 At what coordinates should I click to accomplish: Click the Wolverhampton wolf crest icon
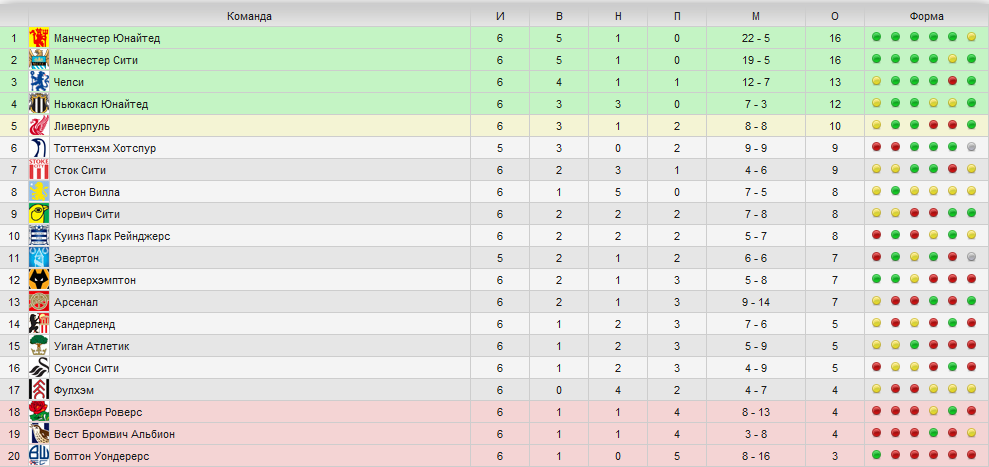(39, 280)
